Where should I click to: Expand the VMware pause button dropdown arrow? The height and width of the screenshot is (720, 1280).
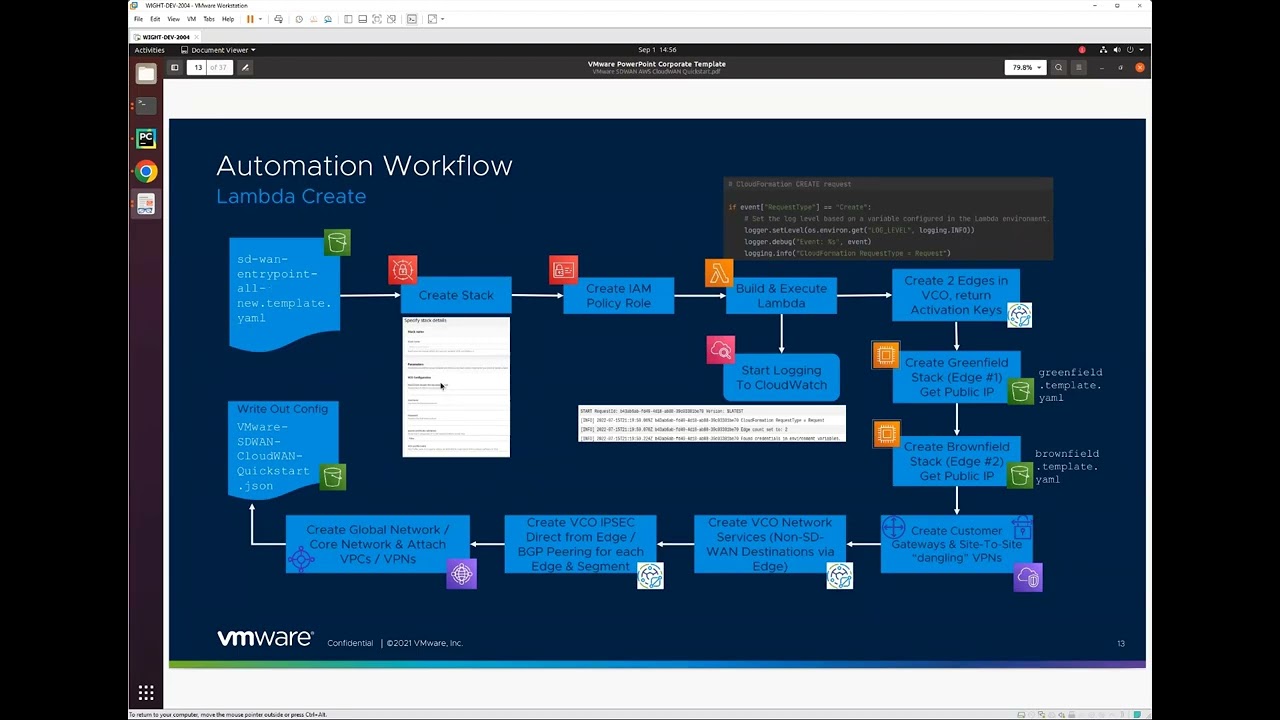click(x=260, y=19)
